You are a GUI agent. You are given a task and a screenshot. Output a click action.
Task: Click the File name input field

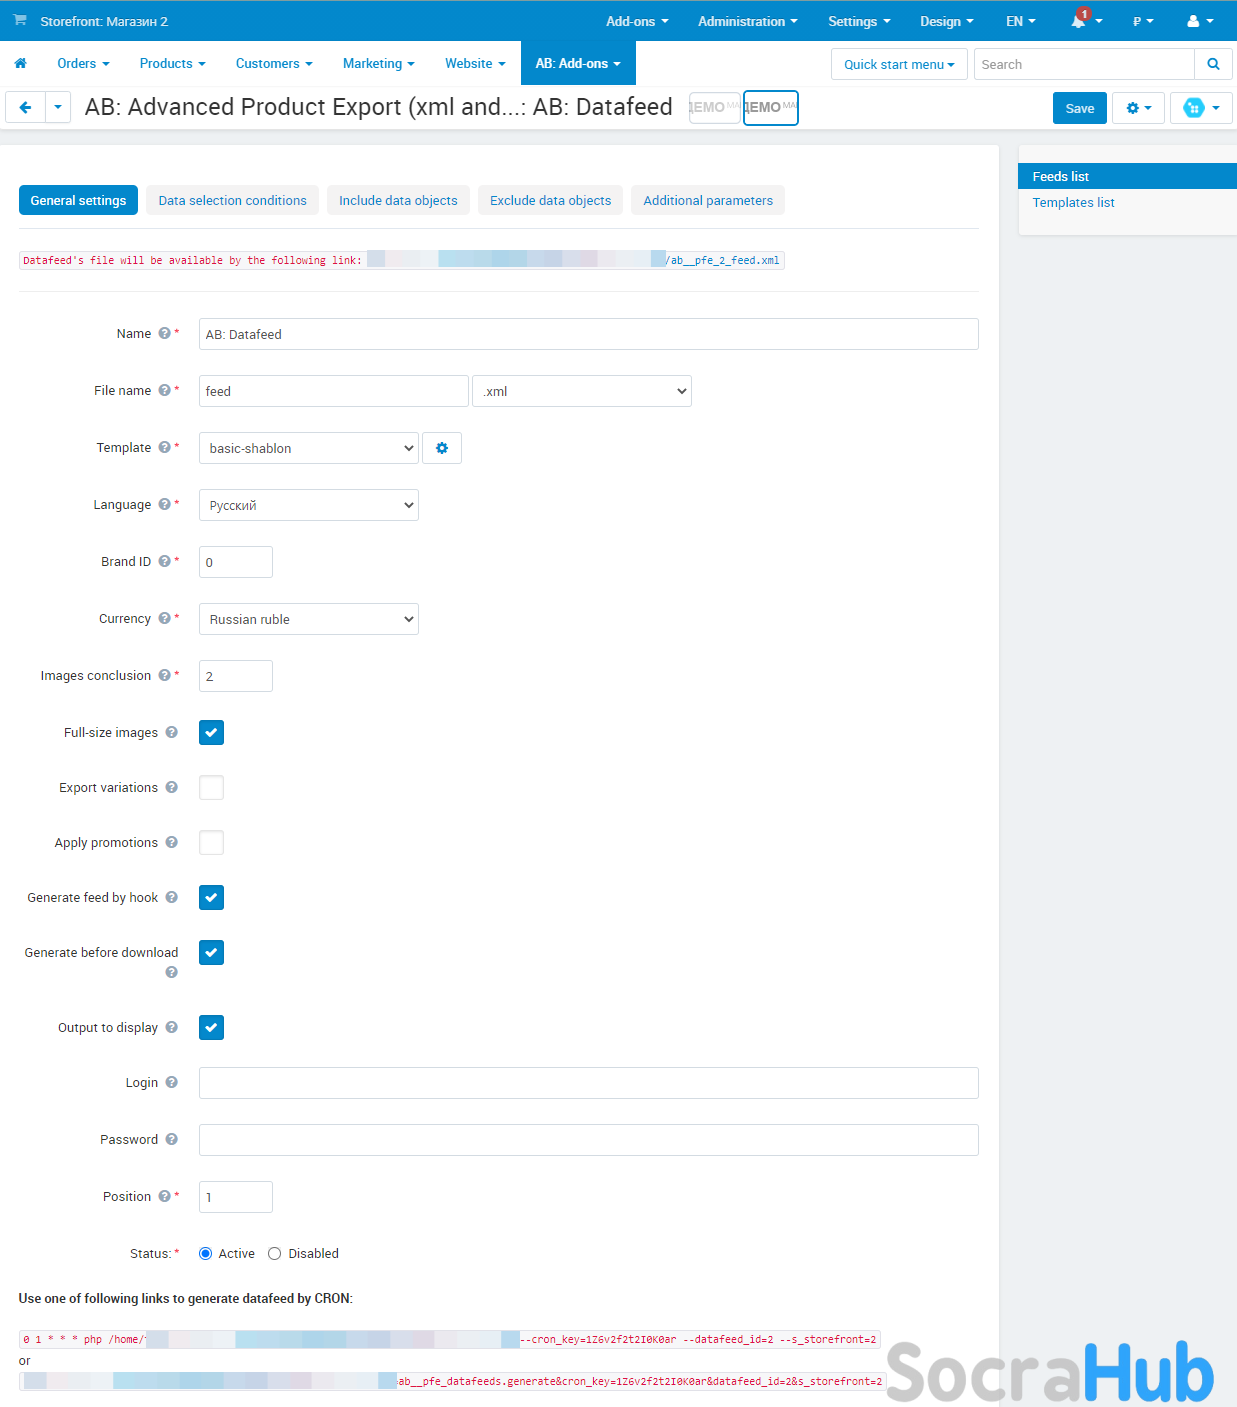(334, 391)
